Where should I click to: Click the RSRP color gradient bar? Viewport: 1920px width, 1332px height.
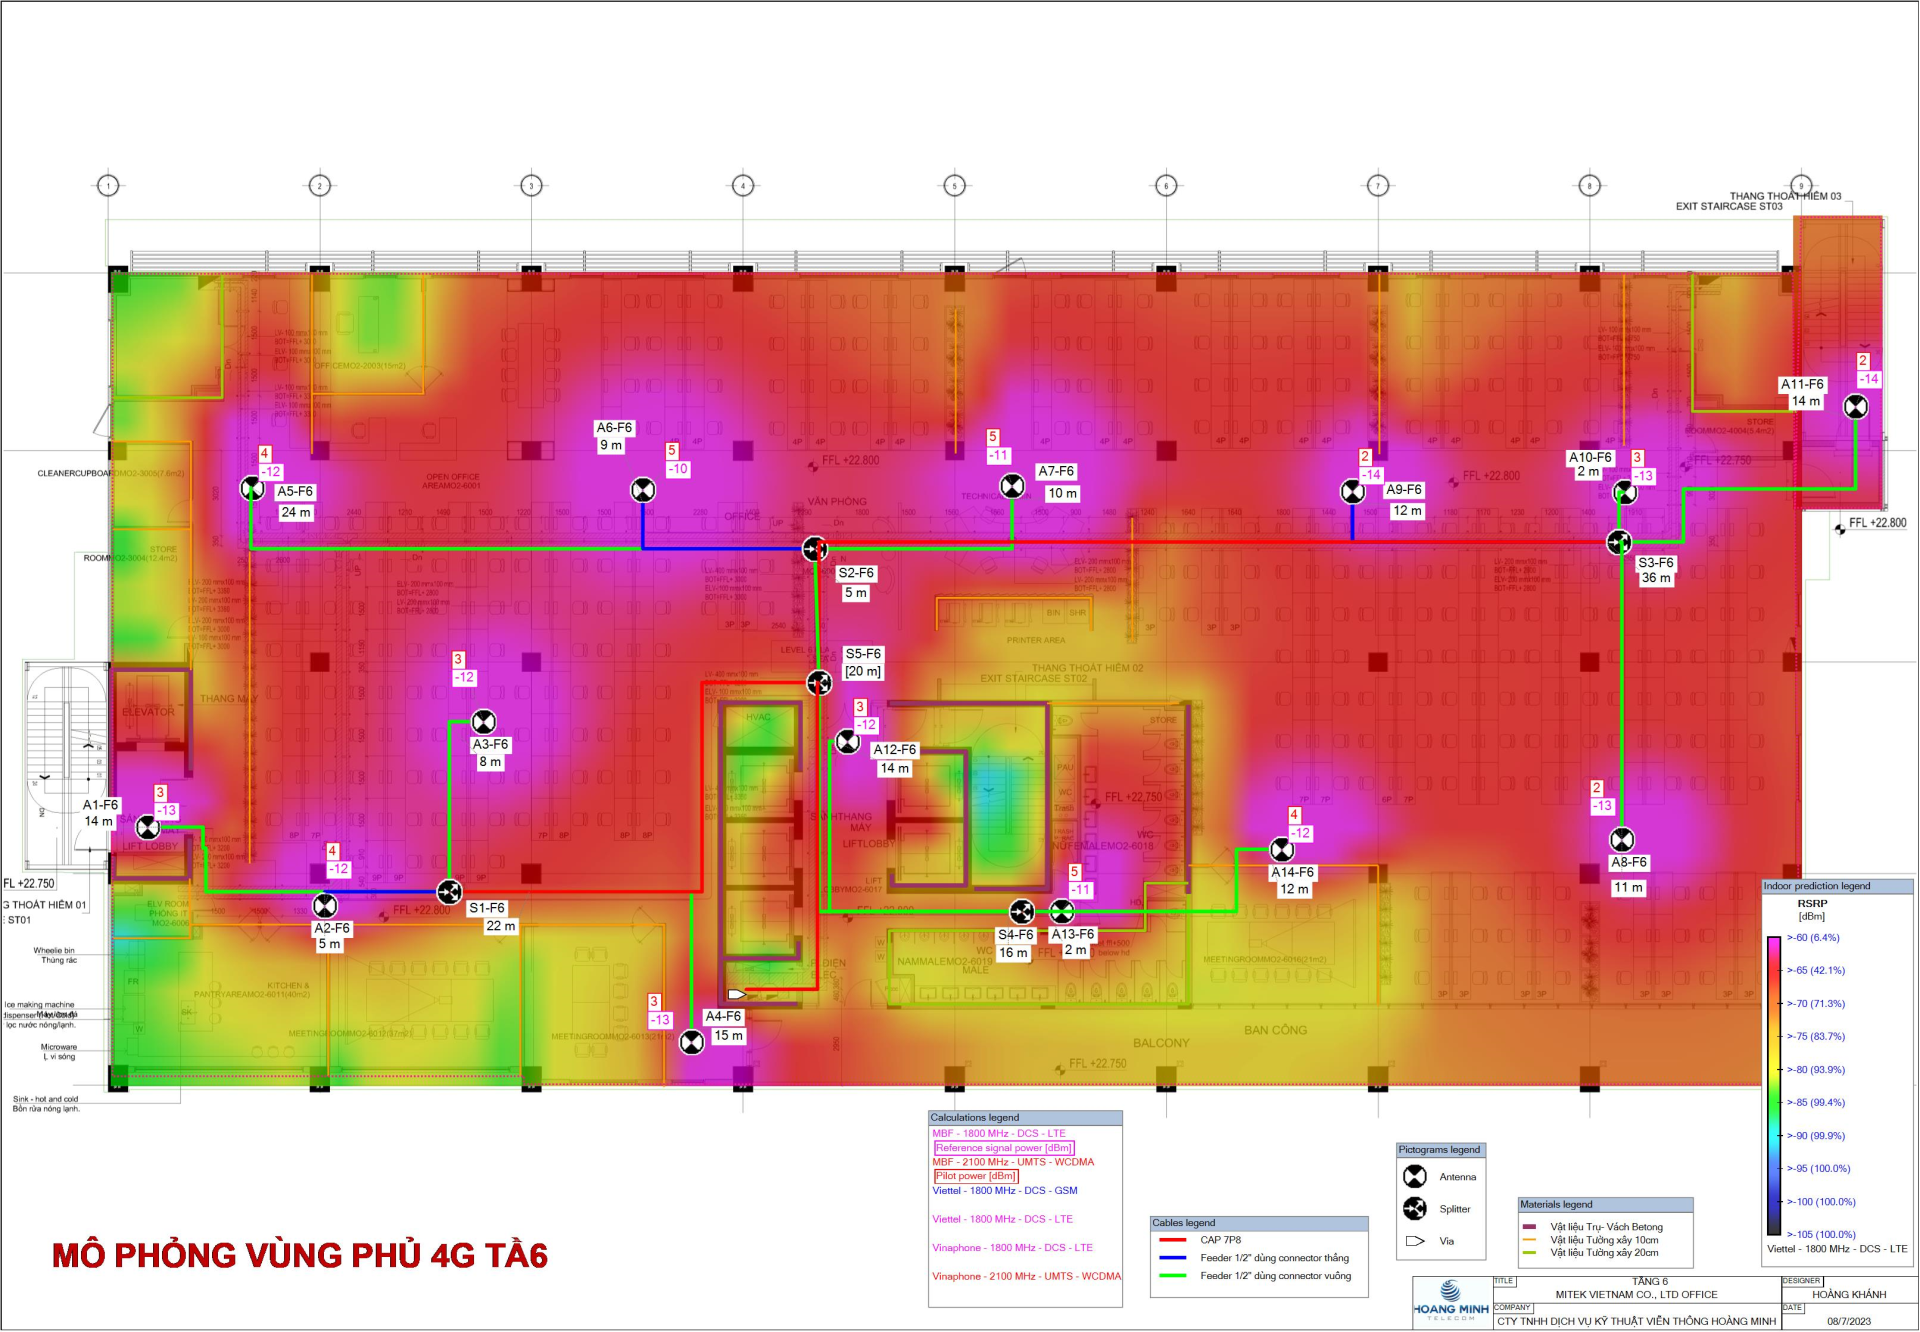pos(1773,1085)
